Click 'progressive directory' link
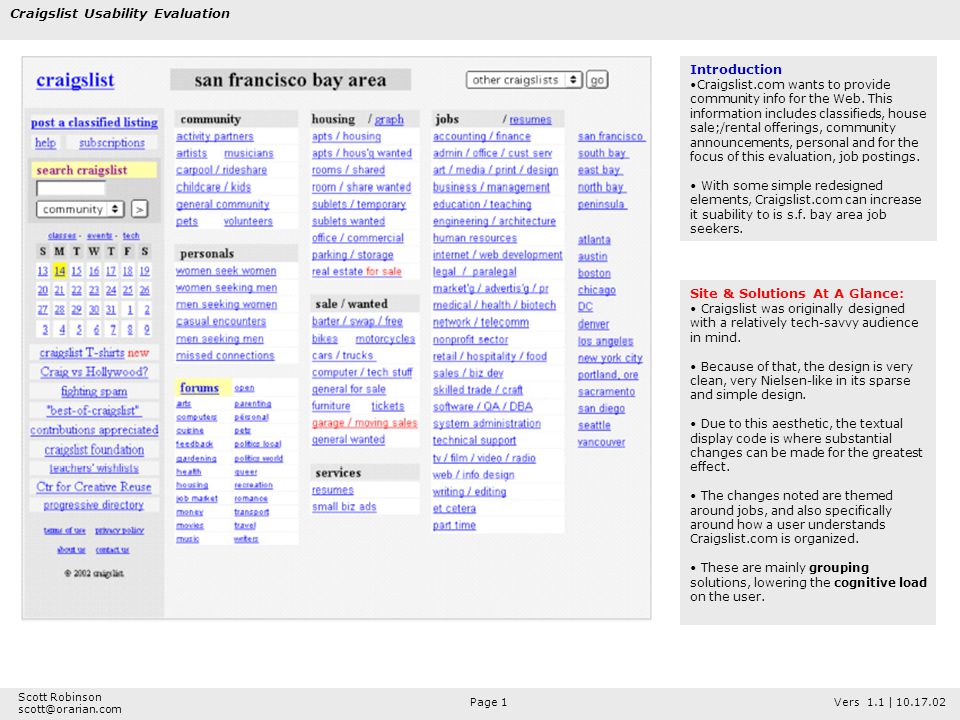This screenshot has height=720, width=960. 94,505
